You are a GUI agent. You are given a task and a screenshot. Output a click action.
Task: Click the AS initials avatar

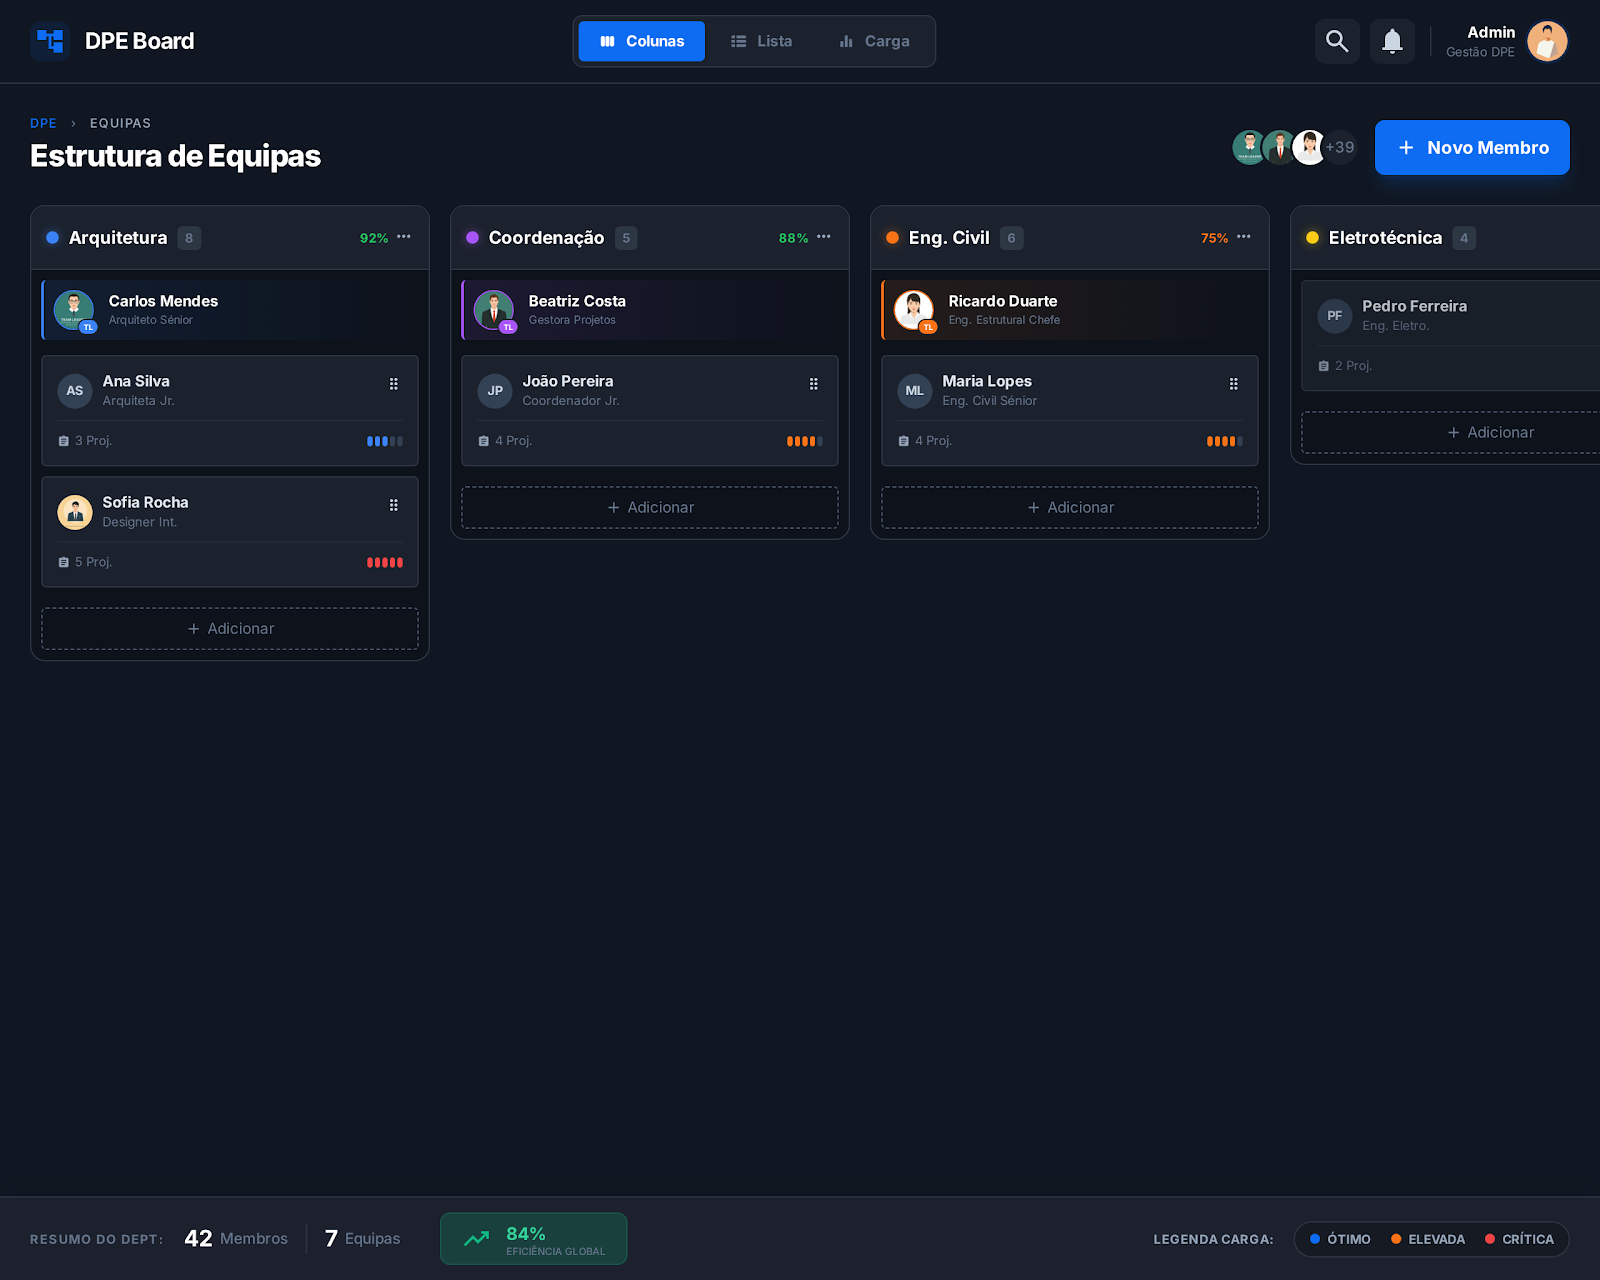coord(75,391)
